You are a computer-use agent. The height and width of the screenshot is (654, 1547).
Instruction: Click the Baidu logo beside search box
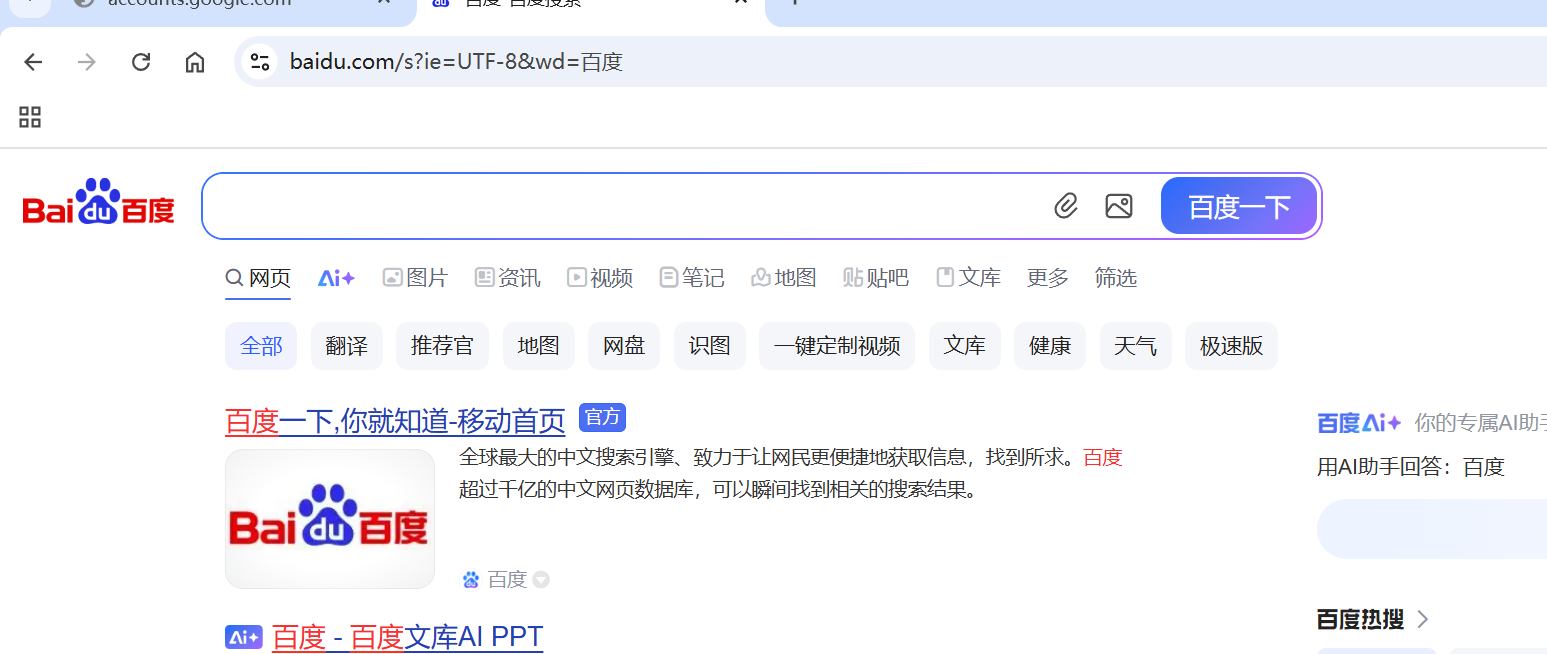click(98, 203)
